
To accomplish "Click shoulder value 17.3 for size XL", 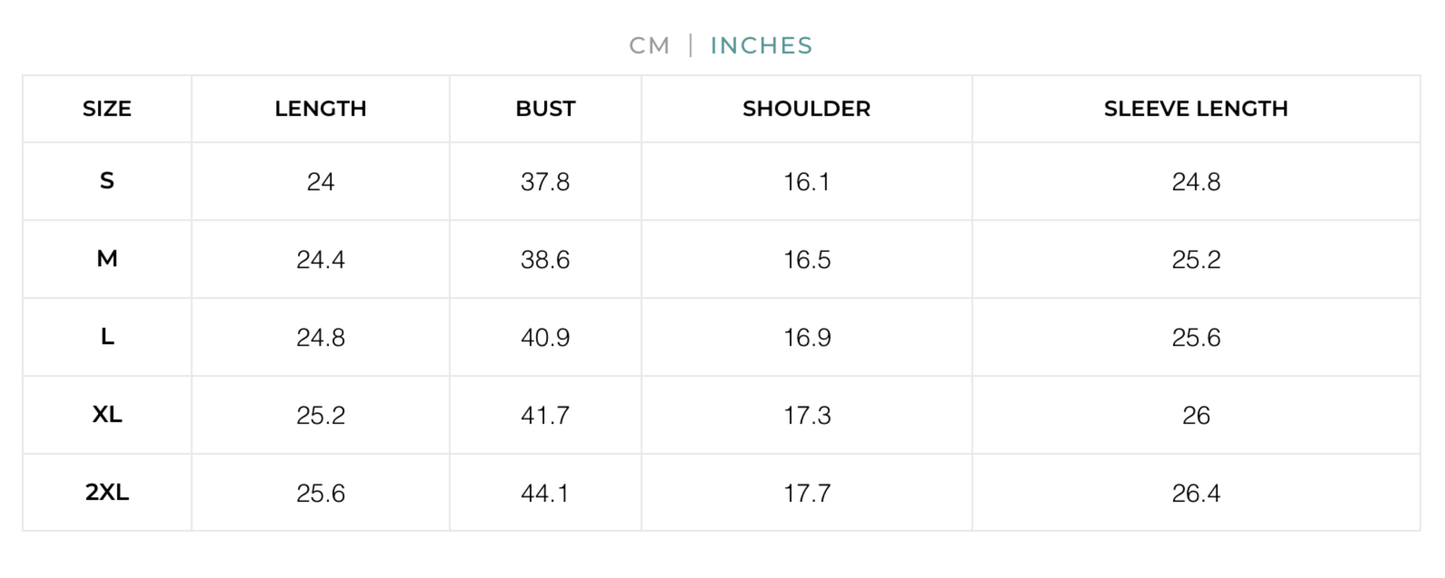I will coord(806,415).
